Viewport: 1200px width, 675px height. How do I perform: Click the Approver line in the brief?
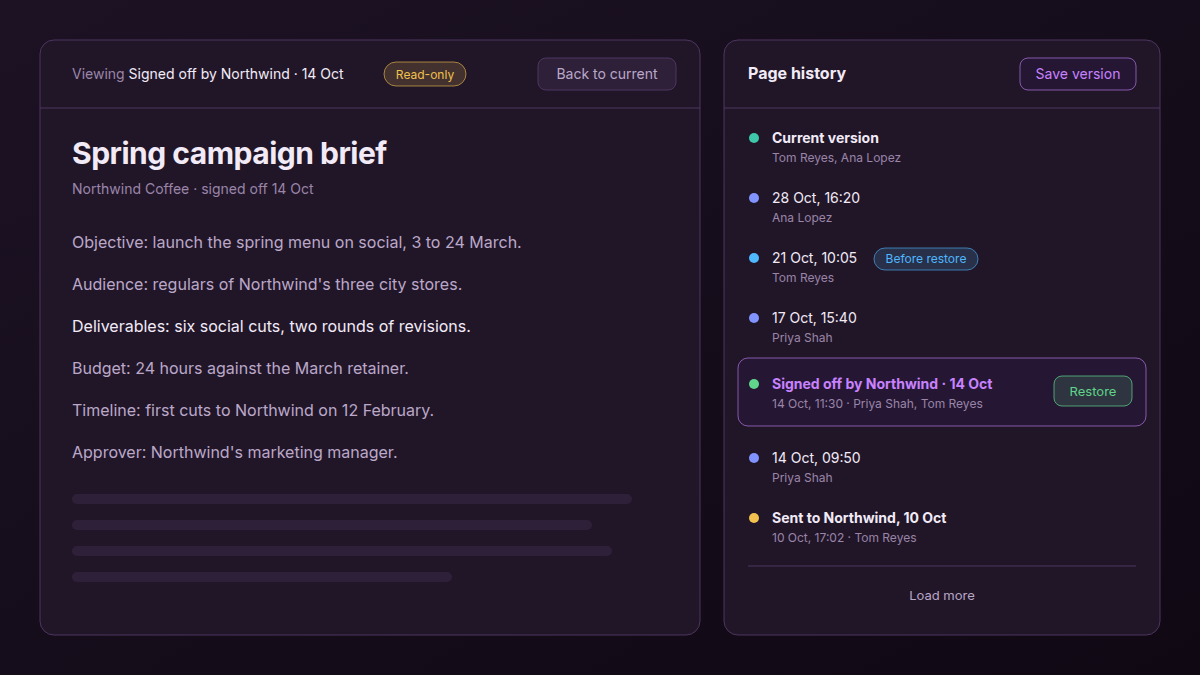[x=235, y=453]
